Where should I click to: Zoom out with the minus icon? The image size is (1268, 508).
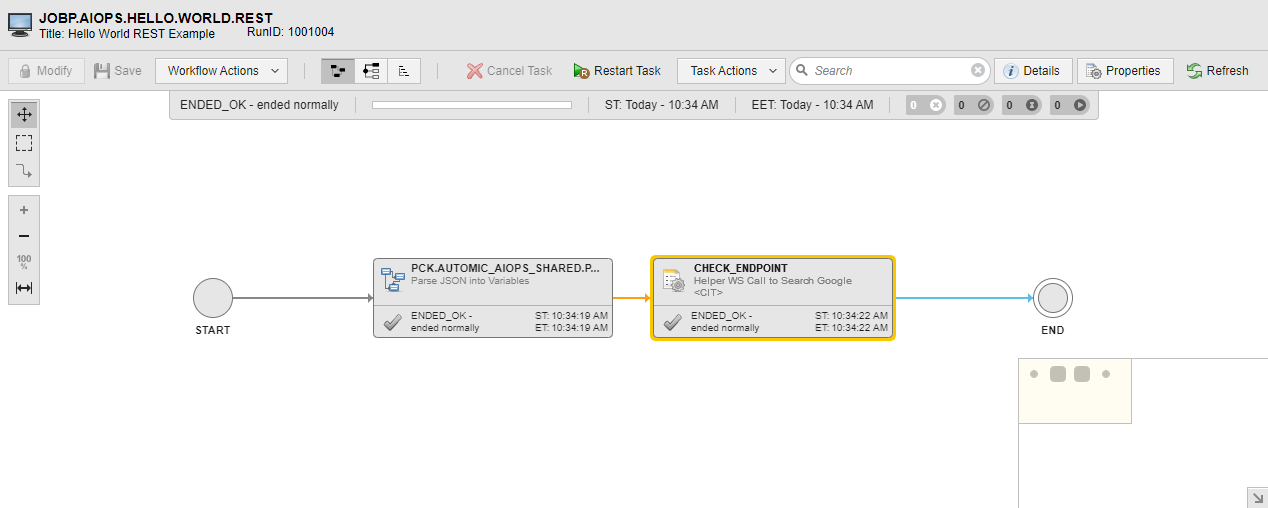point(24,236)
